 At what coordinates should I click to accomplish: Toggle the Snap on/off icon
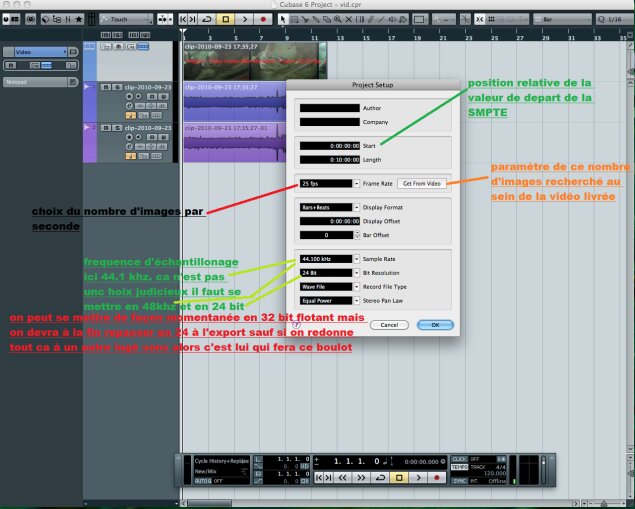point(479,19)
